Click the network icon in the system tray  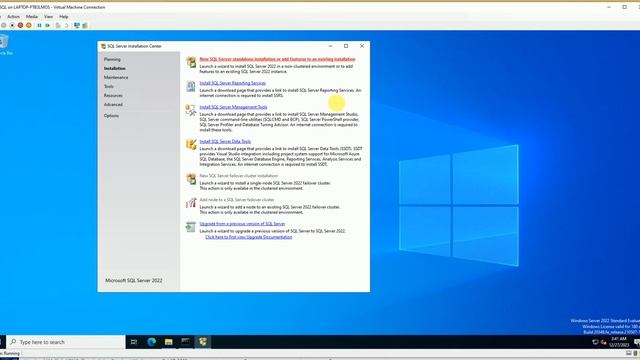(x=595, y=342)
